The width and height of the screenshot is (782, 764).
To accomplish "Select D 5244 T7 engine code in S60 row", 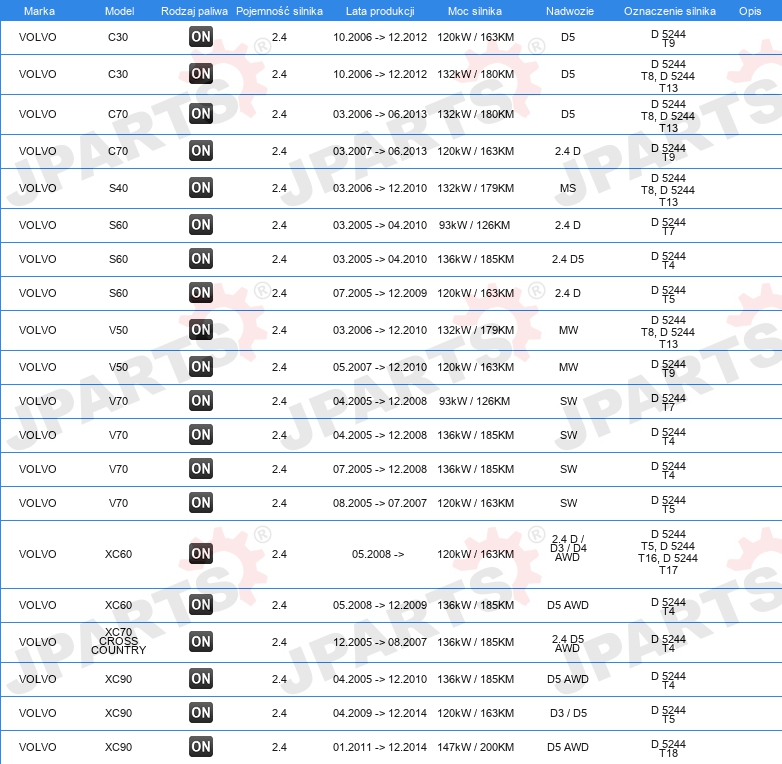I will point(668,226).
